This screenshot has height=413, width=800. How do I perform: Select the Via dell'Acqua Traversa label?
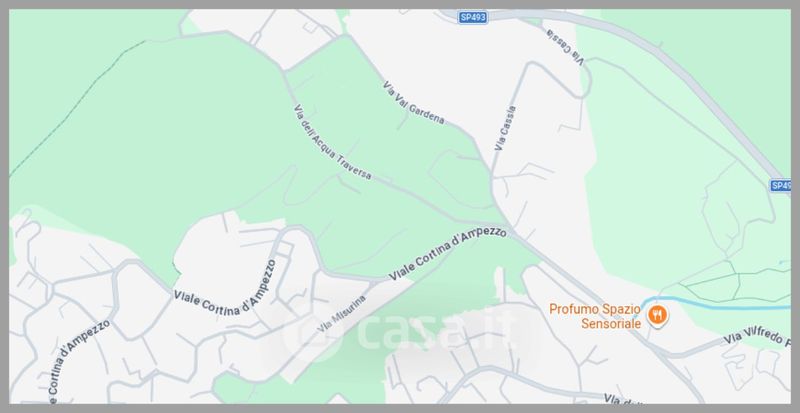coord(333,142)
